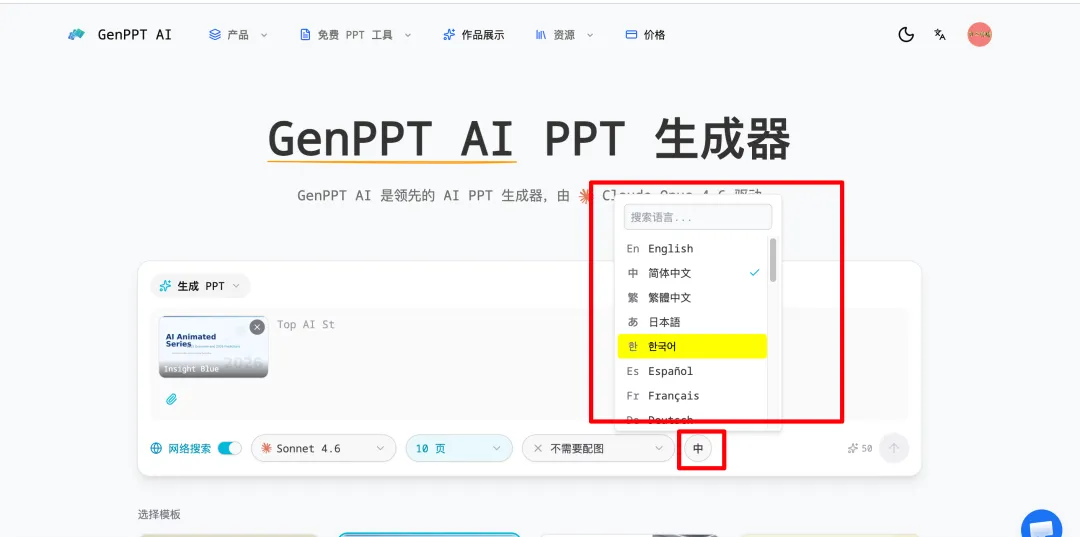The width and height of the screenshot is (1080, 537).
Task: Go to 作品展示 page
Action: (x=474, y=34)
